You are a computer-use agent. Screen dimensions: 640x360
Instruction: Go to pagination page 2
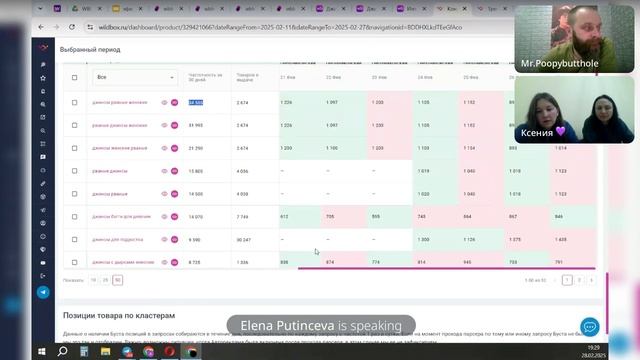pos(579,280)
